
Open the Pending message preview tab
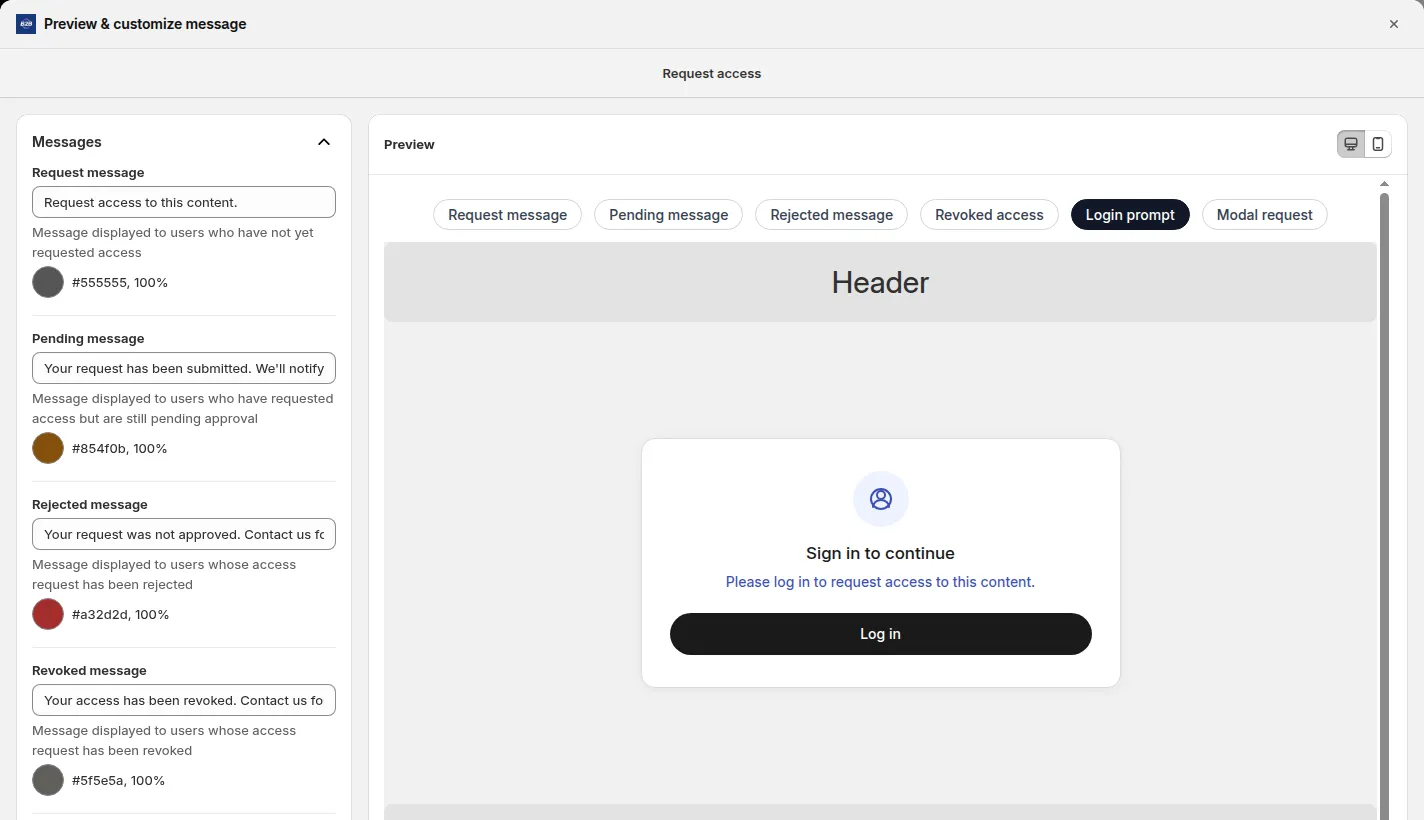(669, 215)
